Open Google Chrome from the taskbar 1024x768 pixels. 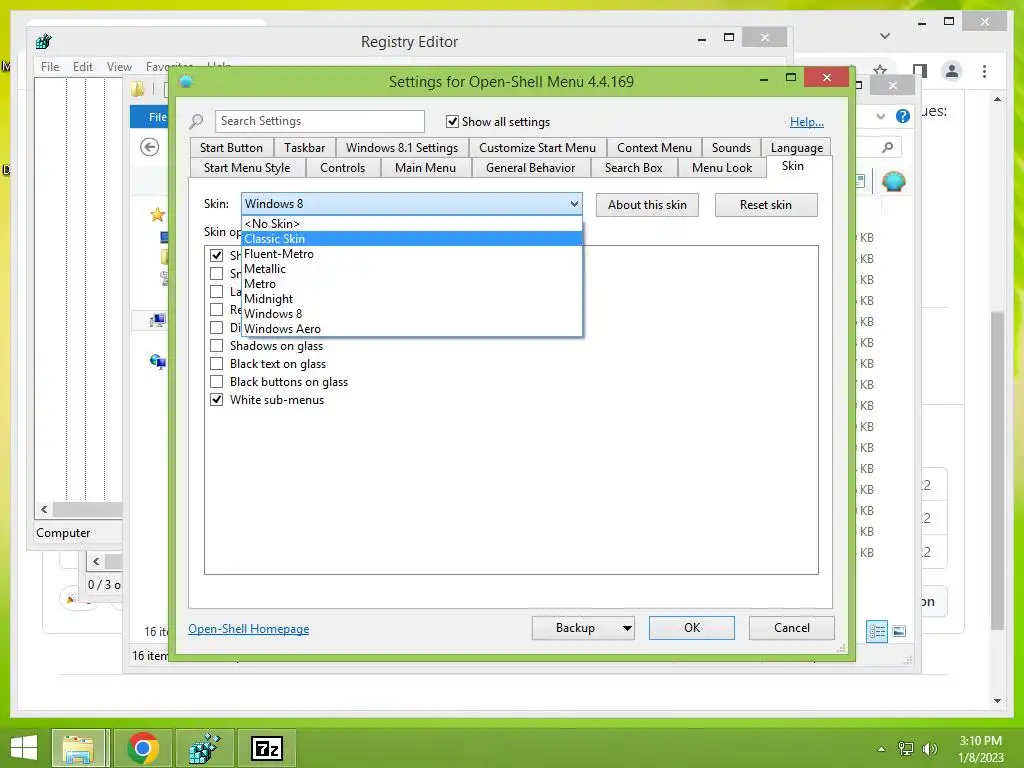point(143,748)
